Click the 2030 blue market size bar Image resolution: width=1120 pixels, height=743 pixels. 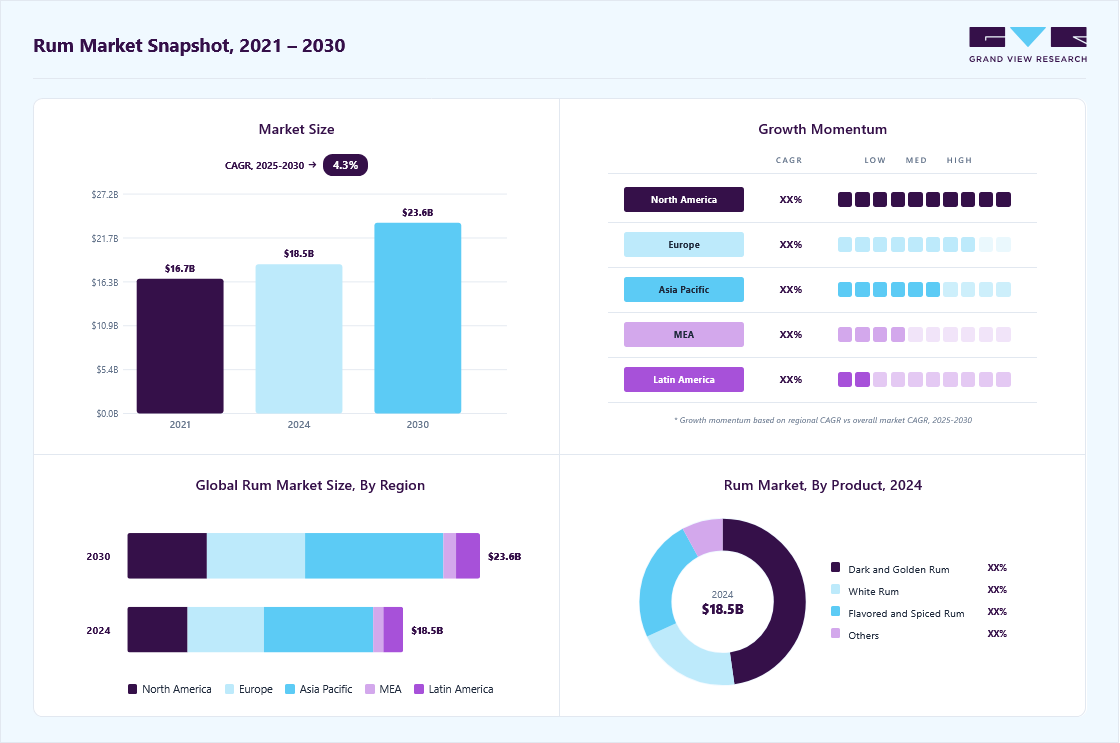click(x=418, y=318)
